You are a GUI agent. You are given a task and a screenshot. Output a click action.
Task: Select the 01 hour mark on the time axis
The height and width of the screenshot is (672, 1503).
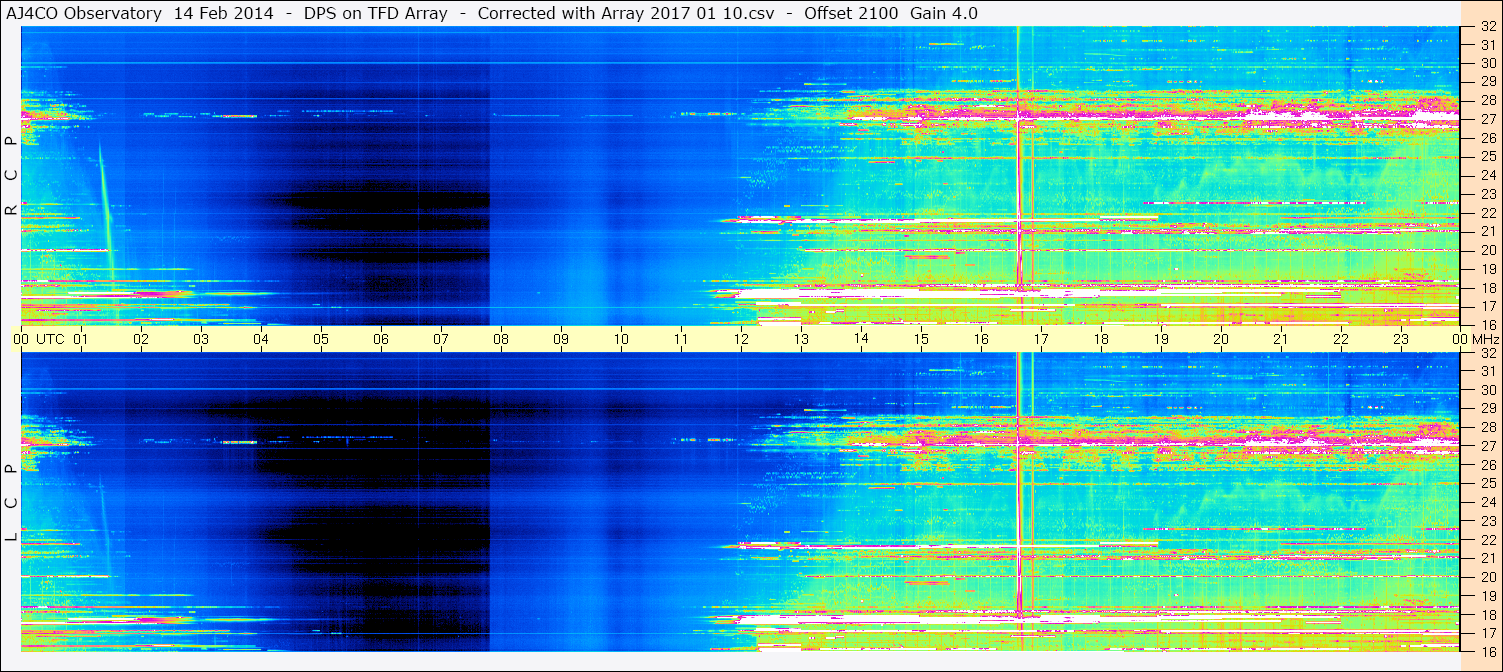[81, 339]
